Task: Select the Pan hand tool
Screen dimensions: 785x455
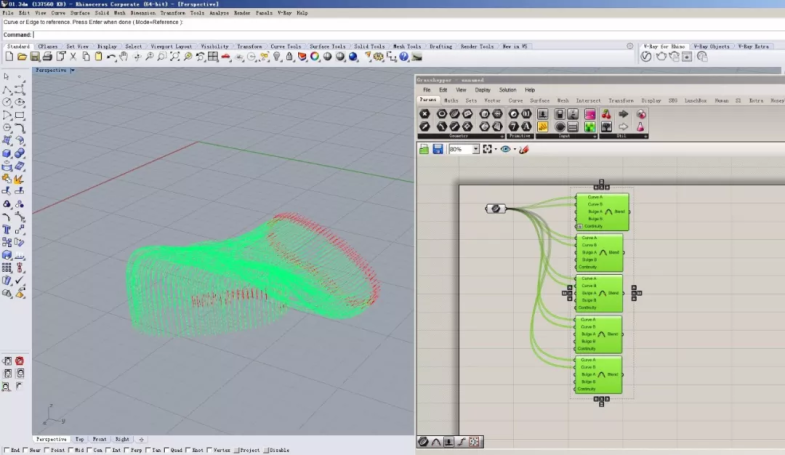Action: [x=123, y=58]
